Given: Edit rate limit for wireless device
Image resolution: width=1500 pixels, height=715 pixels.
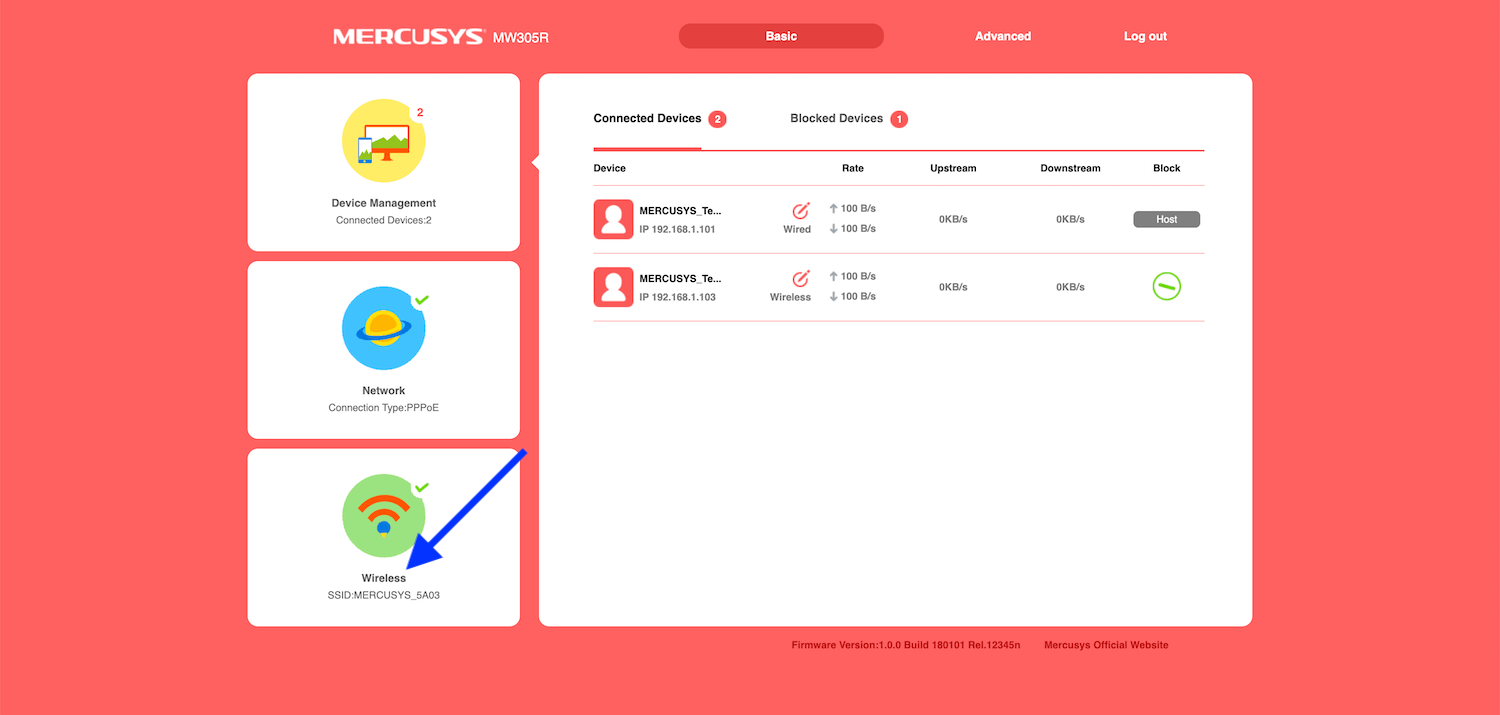Looking at the screenshot, I should coord(800,279).
